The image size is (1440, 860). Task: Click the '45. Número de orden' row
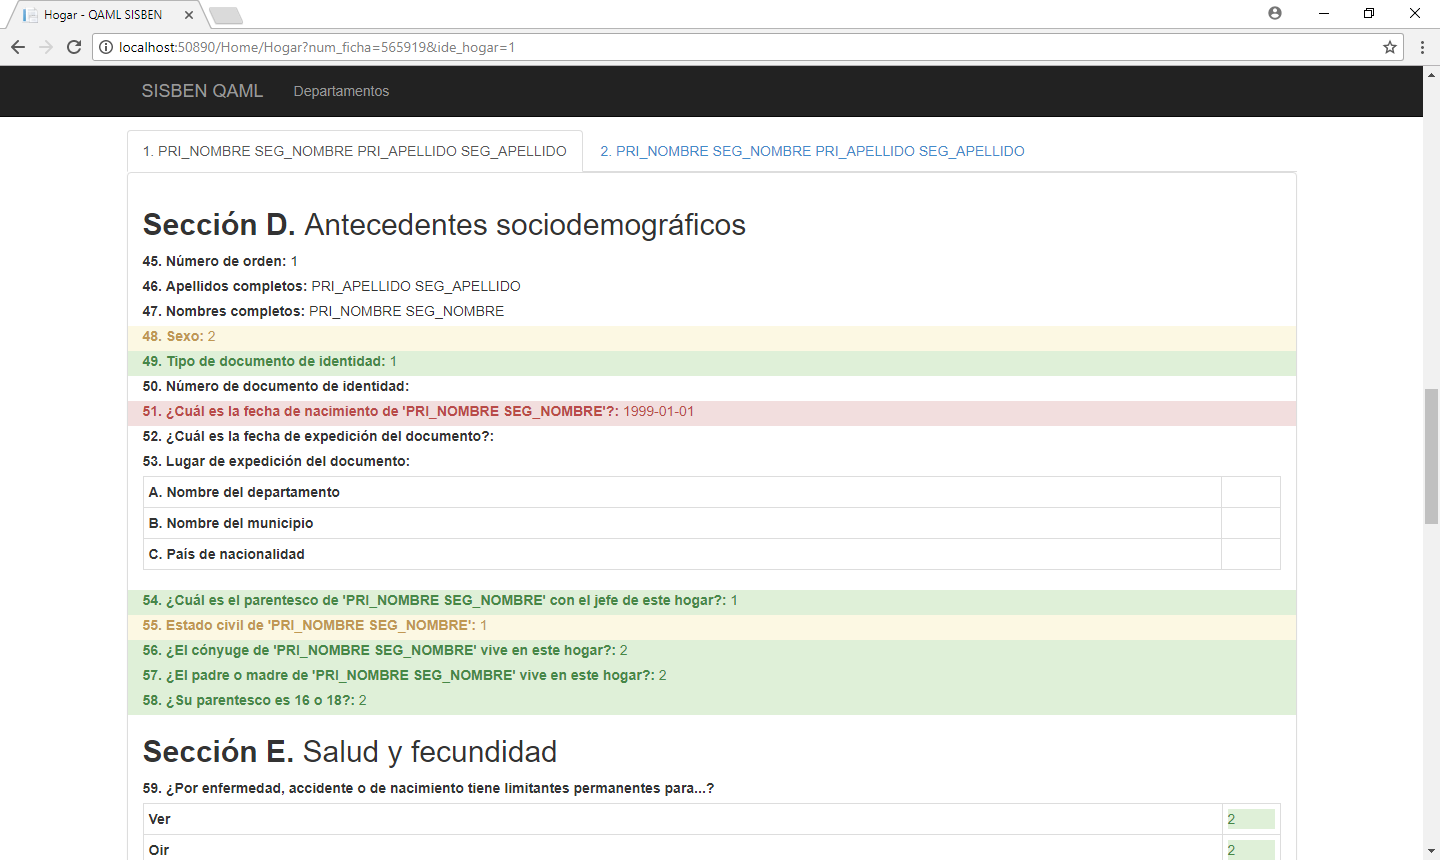712,261
